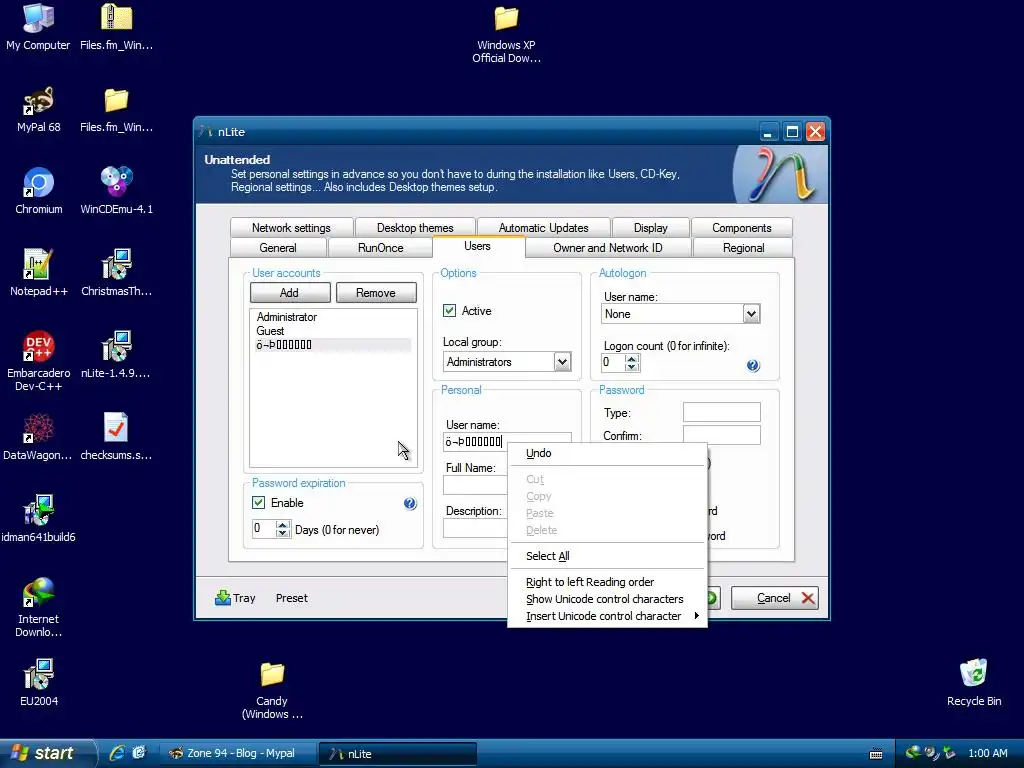Click the Logon count number field
Screen dimensions: 1024x768
tap(613, 362)
